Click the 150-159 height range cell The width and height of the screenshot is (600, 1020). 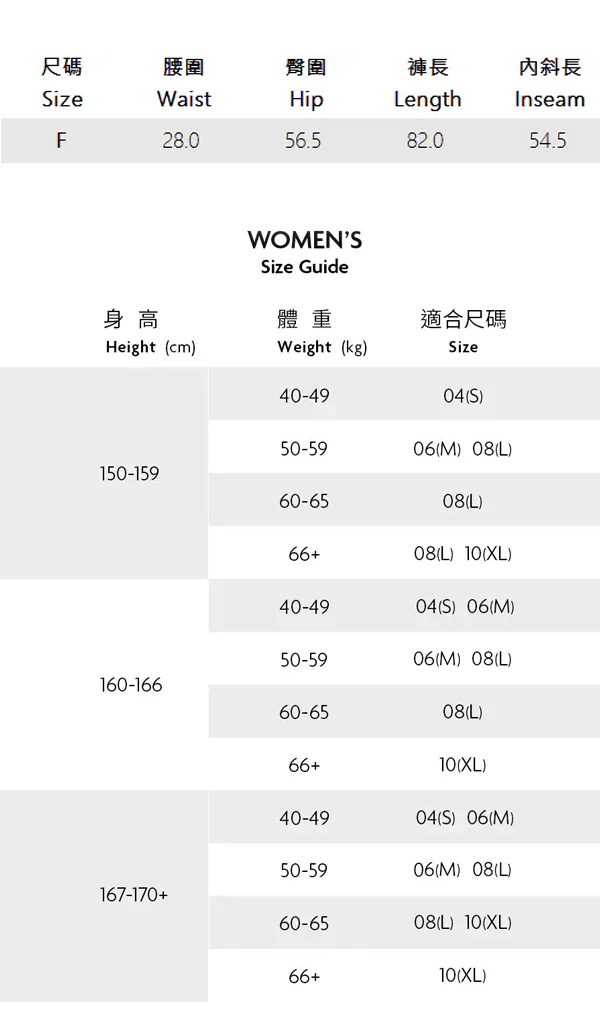click(129, 473)
